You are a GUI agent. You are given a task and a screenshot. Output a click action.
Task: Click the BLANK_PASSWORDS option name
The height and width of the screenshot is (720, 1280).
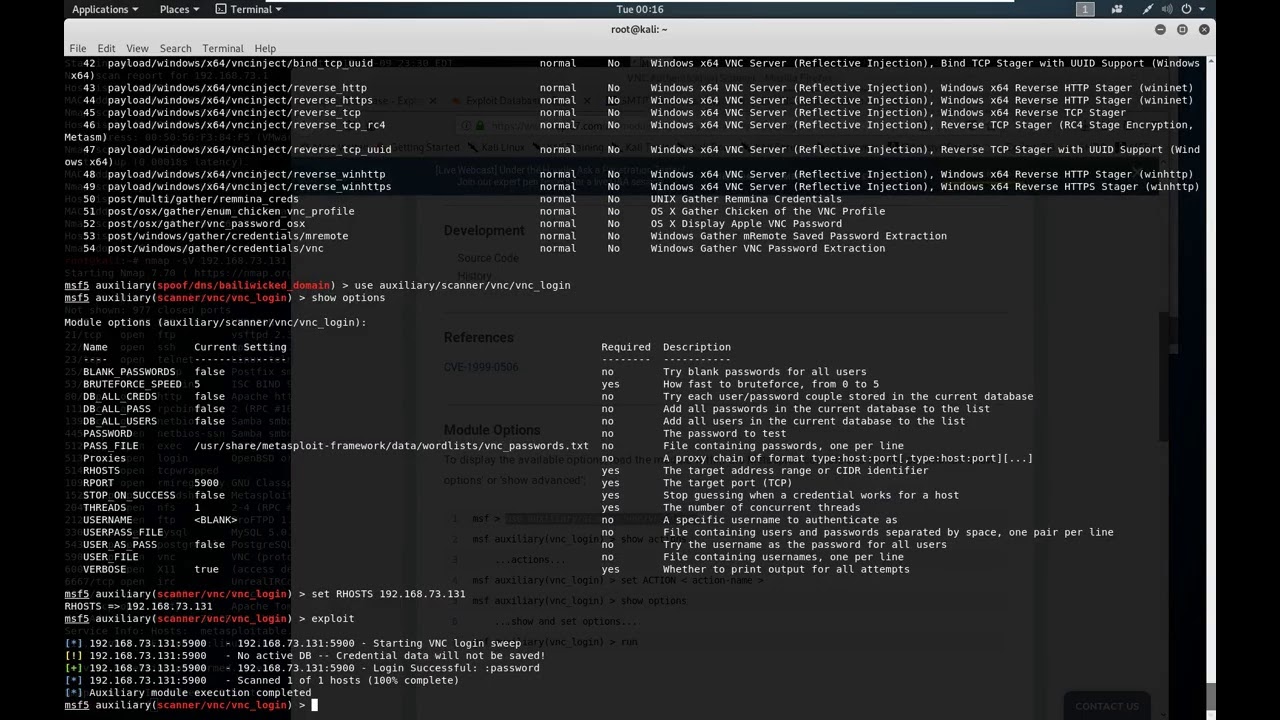tap(129, 372)
